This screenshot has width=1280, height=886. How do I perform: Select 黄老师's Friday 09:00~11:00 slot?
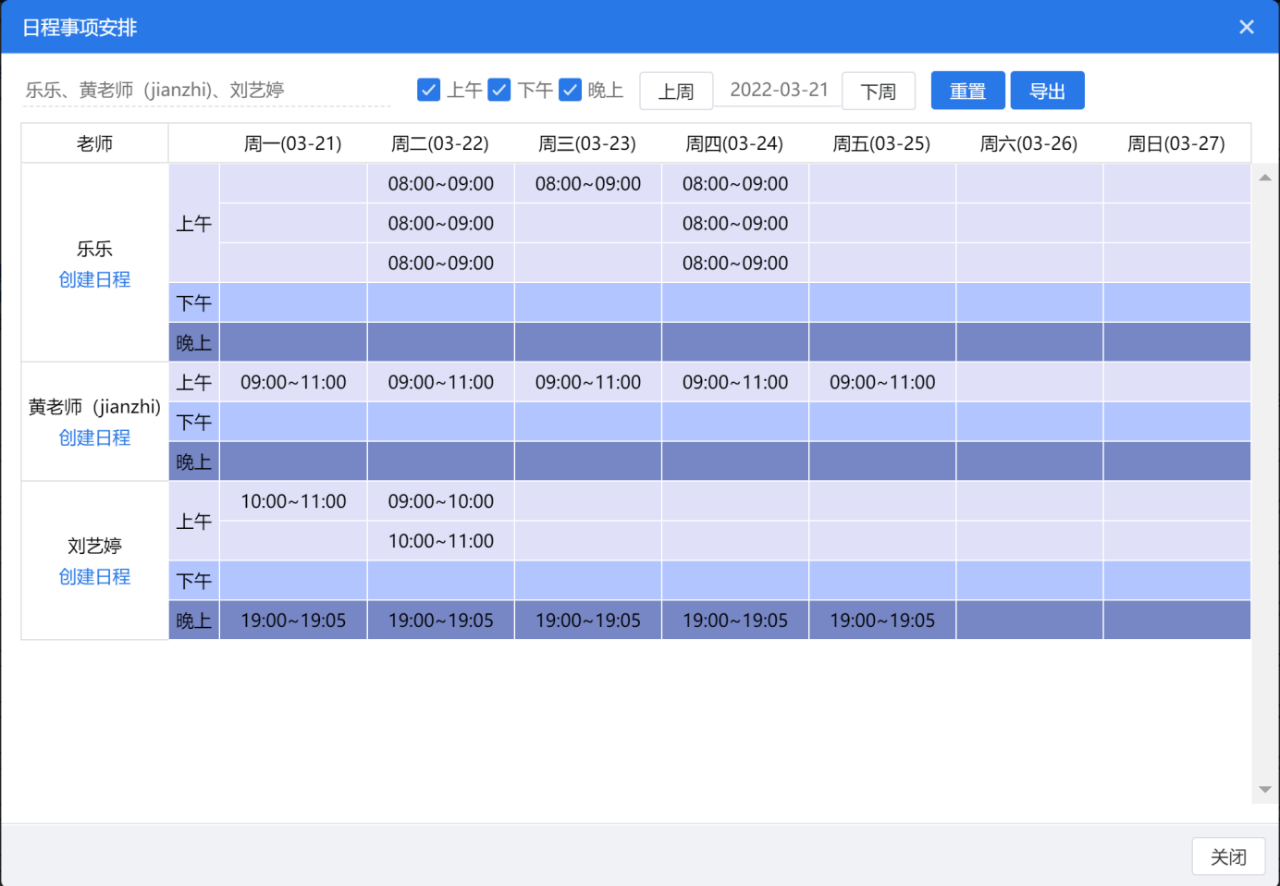882,382
